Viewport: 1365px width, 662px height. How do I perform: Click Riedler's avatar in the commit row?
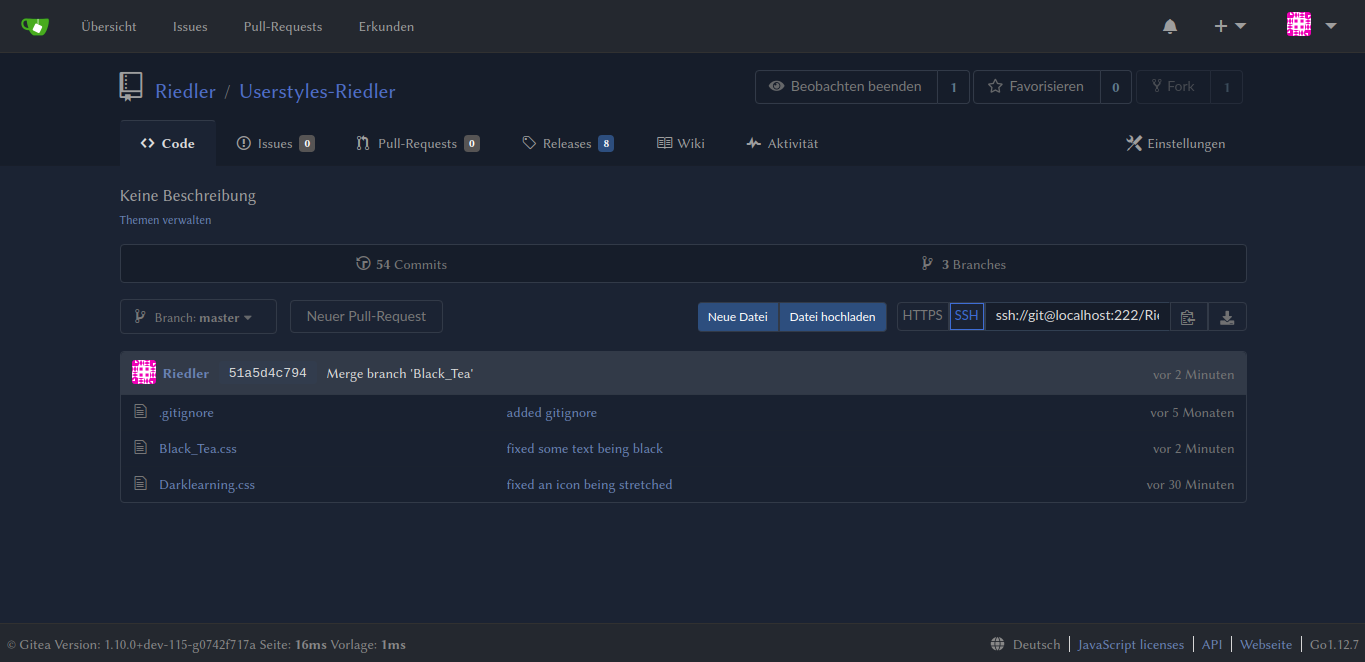[144, 373]
